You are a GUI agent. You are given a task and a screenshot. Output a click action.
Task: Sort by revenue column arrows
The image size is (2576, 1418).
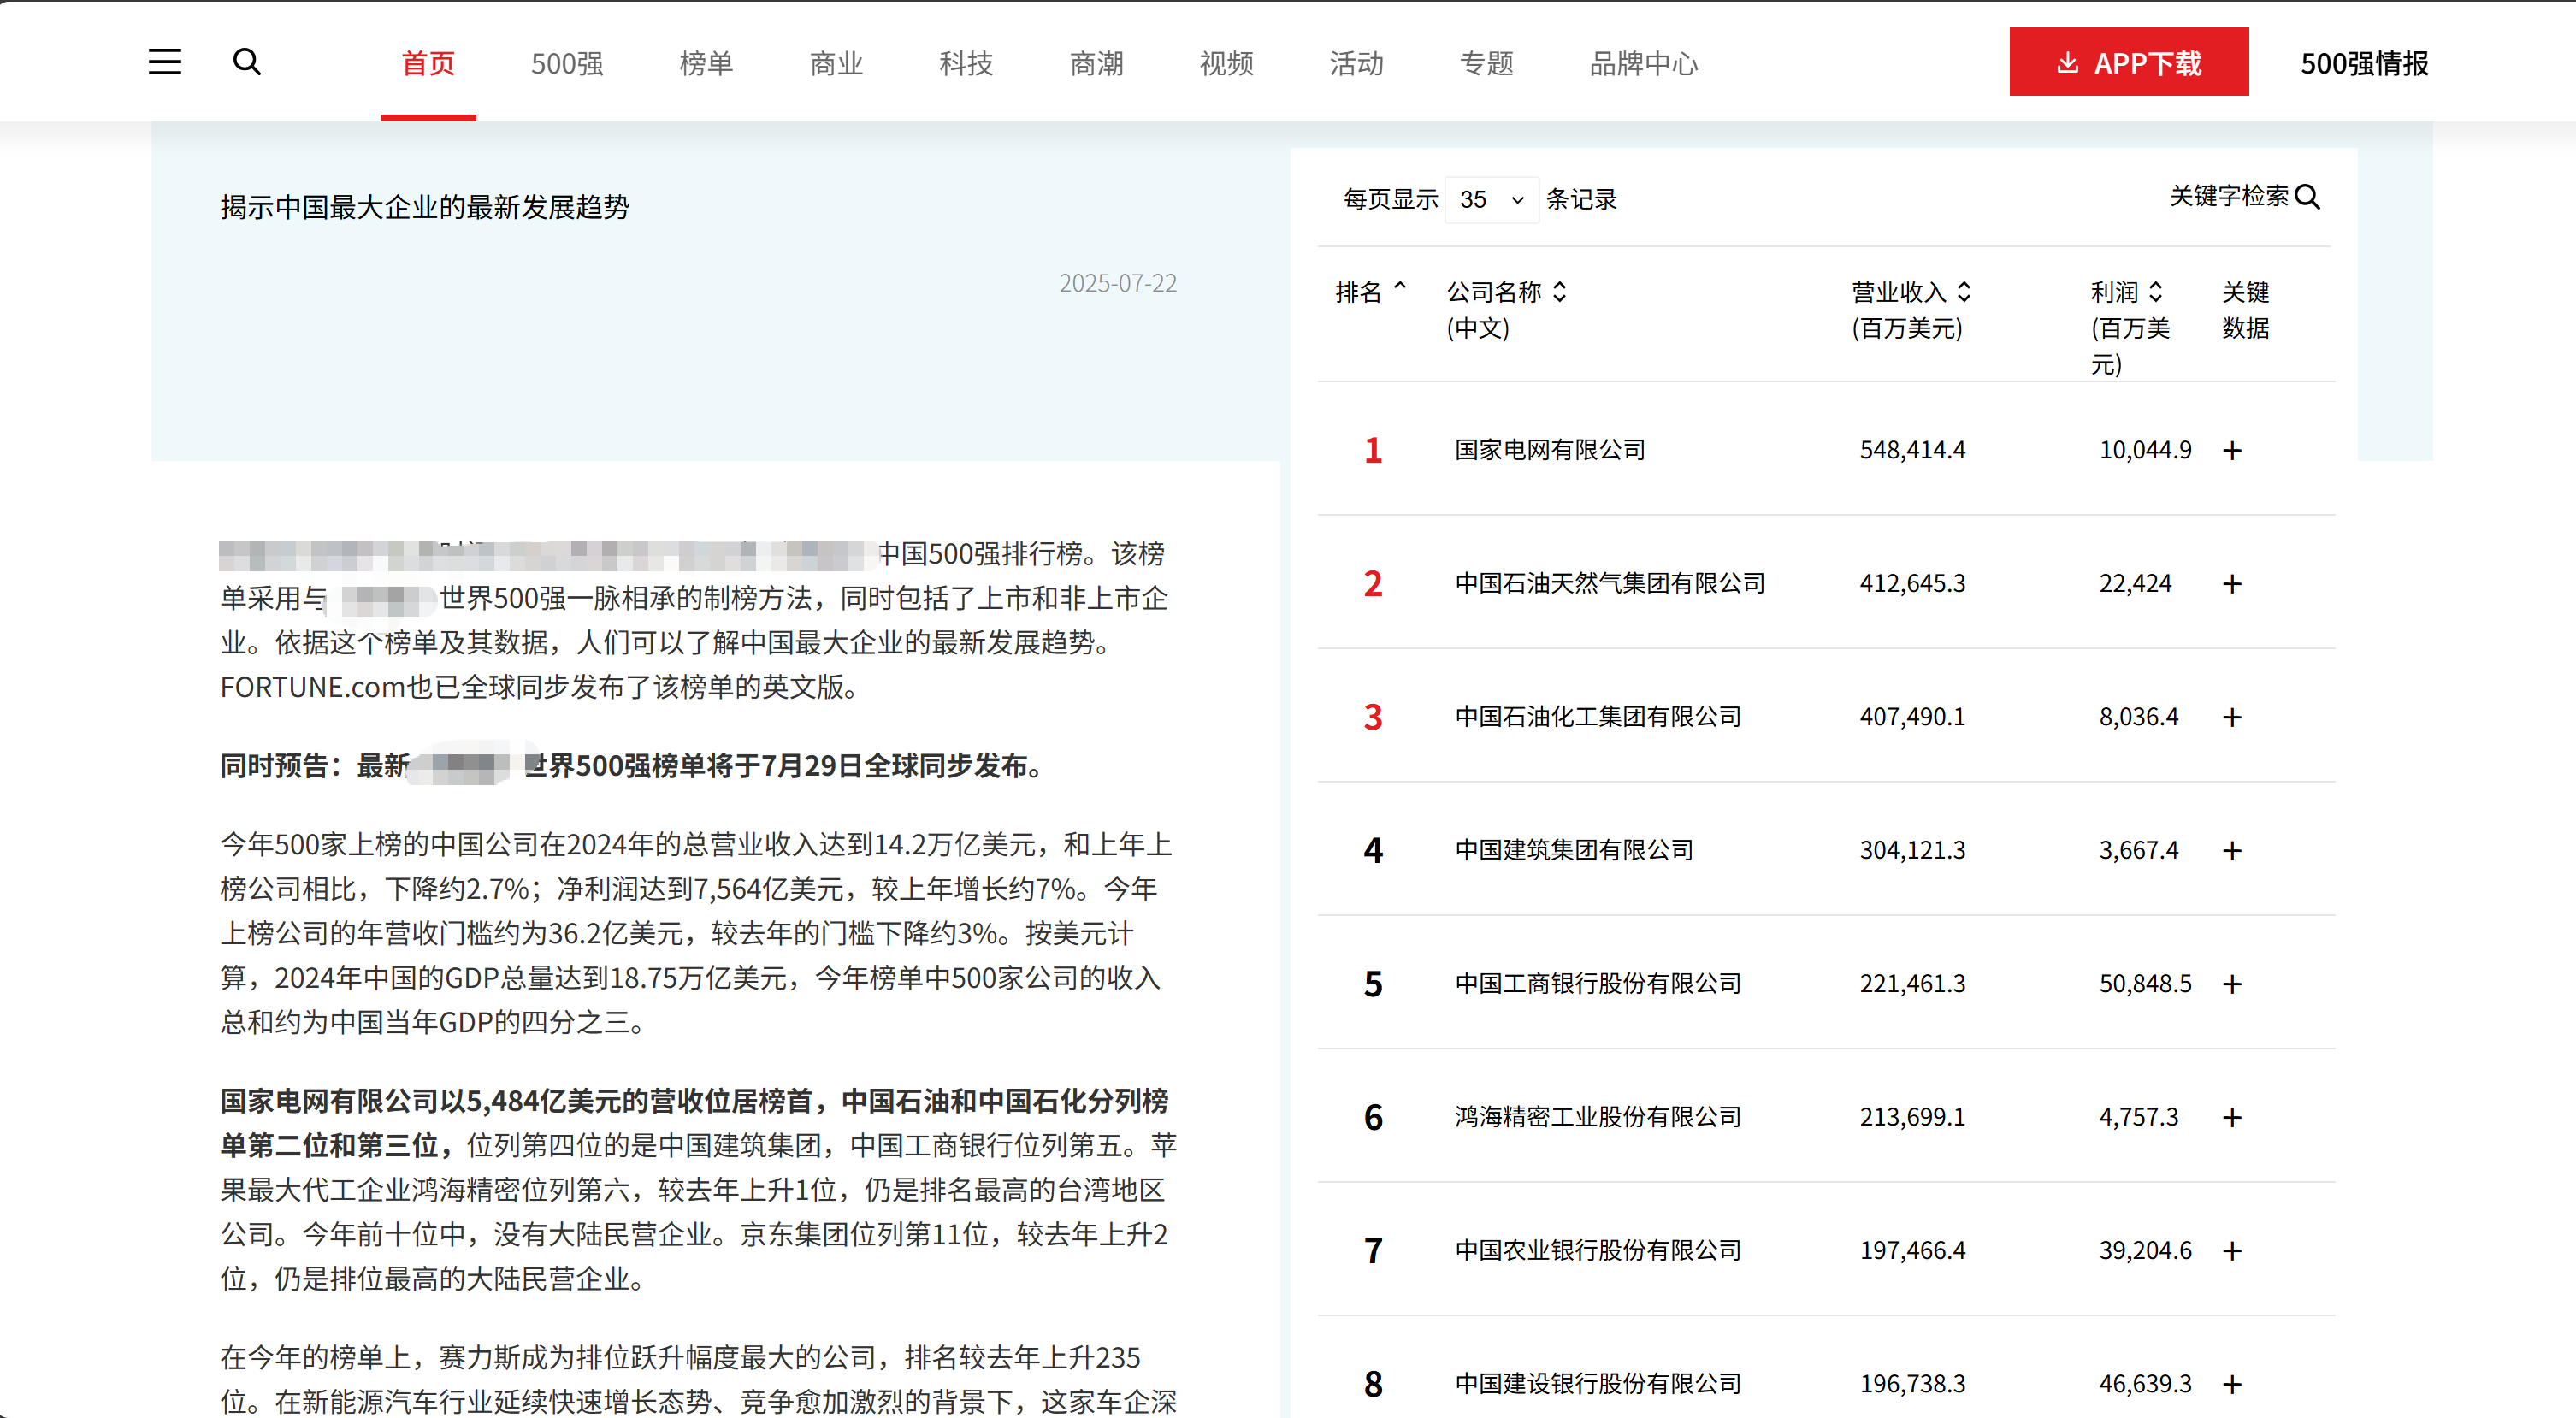coord(1964,291)
